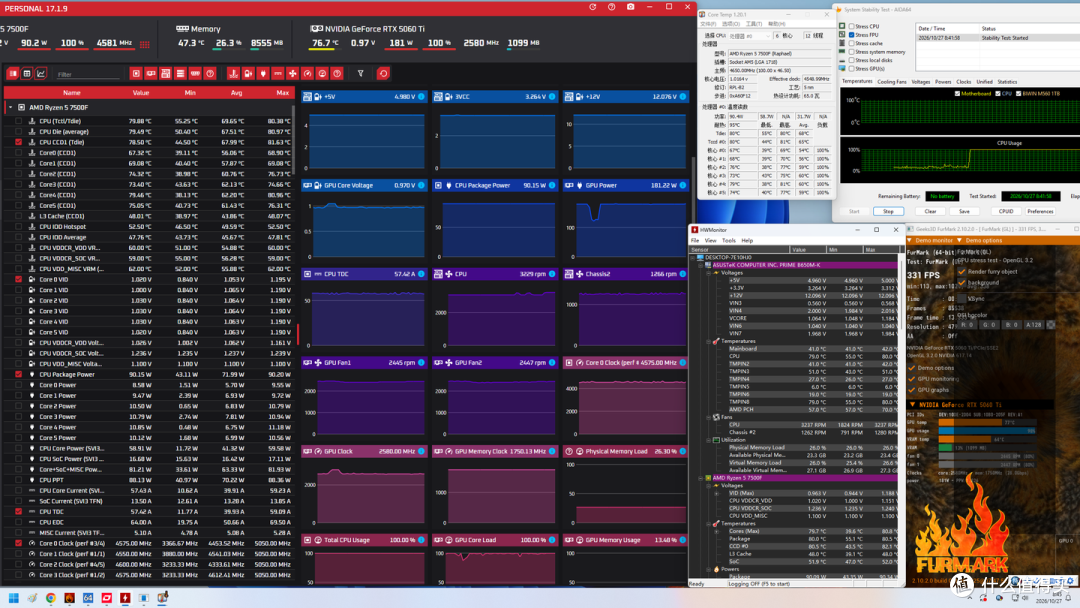Collapse the Voltages node in HWMonitor

coord(708,273)
